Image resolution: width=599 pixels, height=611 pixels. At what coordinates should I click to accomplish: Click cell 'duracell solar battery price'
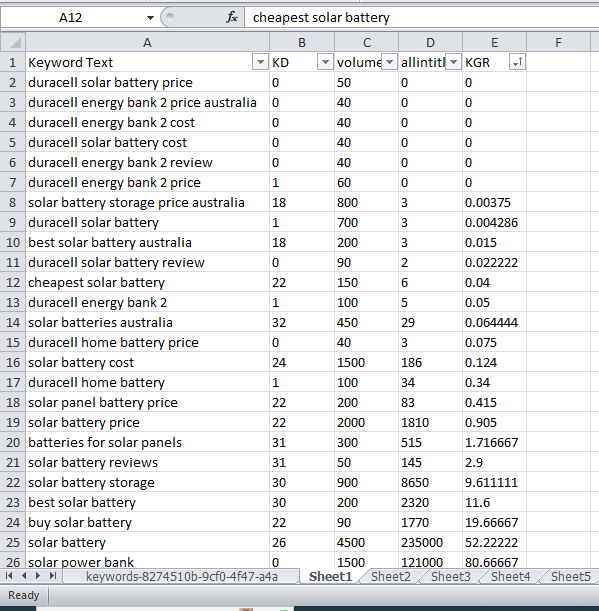tap(147, 82)
